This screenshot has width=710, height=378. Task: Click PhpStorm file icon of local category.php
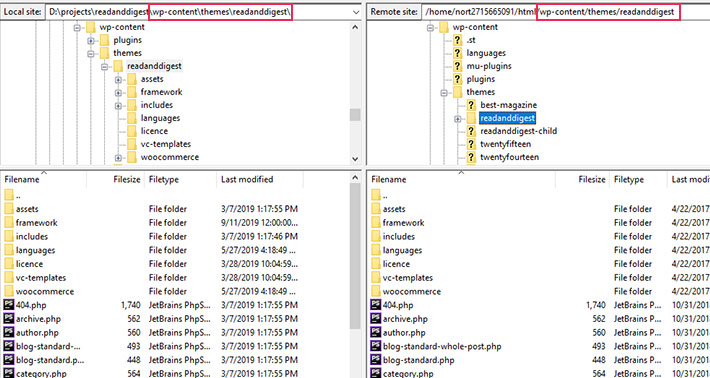(x=9, y=373)
